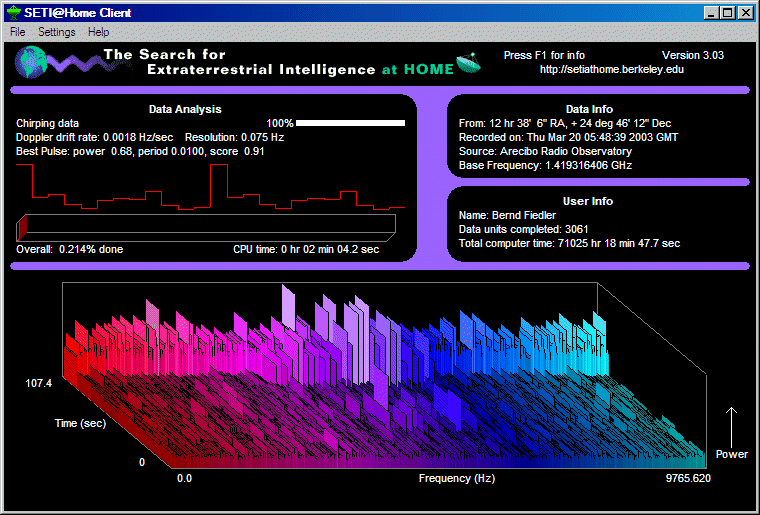Click the '9765.620' frequency axis value
This screenshot has width=760, height=515.
pyautogui.click(x=688, y=479)
